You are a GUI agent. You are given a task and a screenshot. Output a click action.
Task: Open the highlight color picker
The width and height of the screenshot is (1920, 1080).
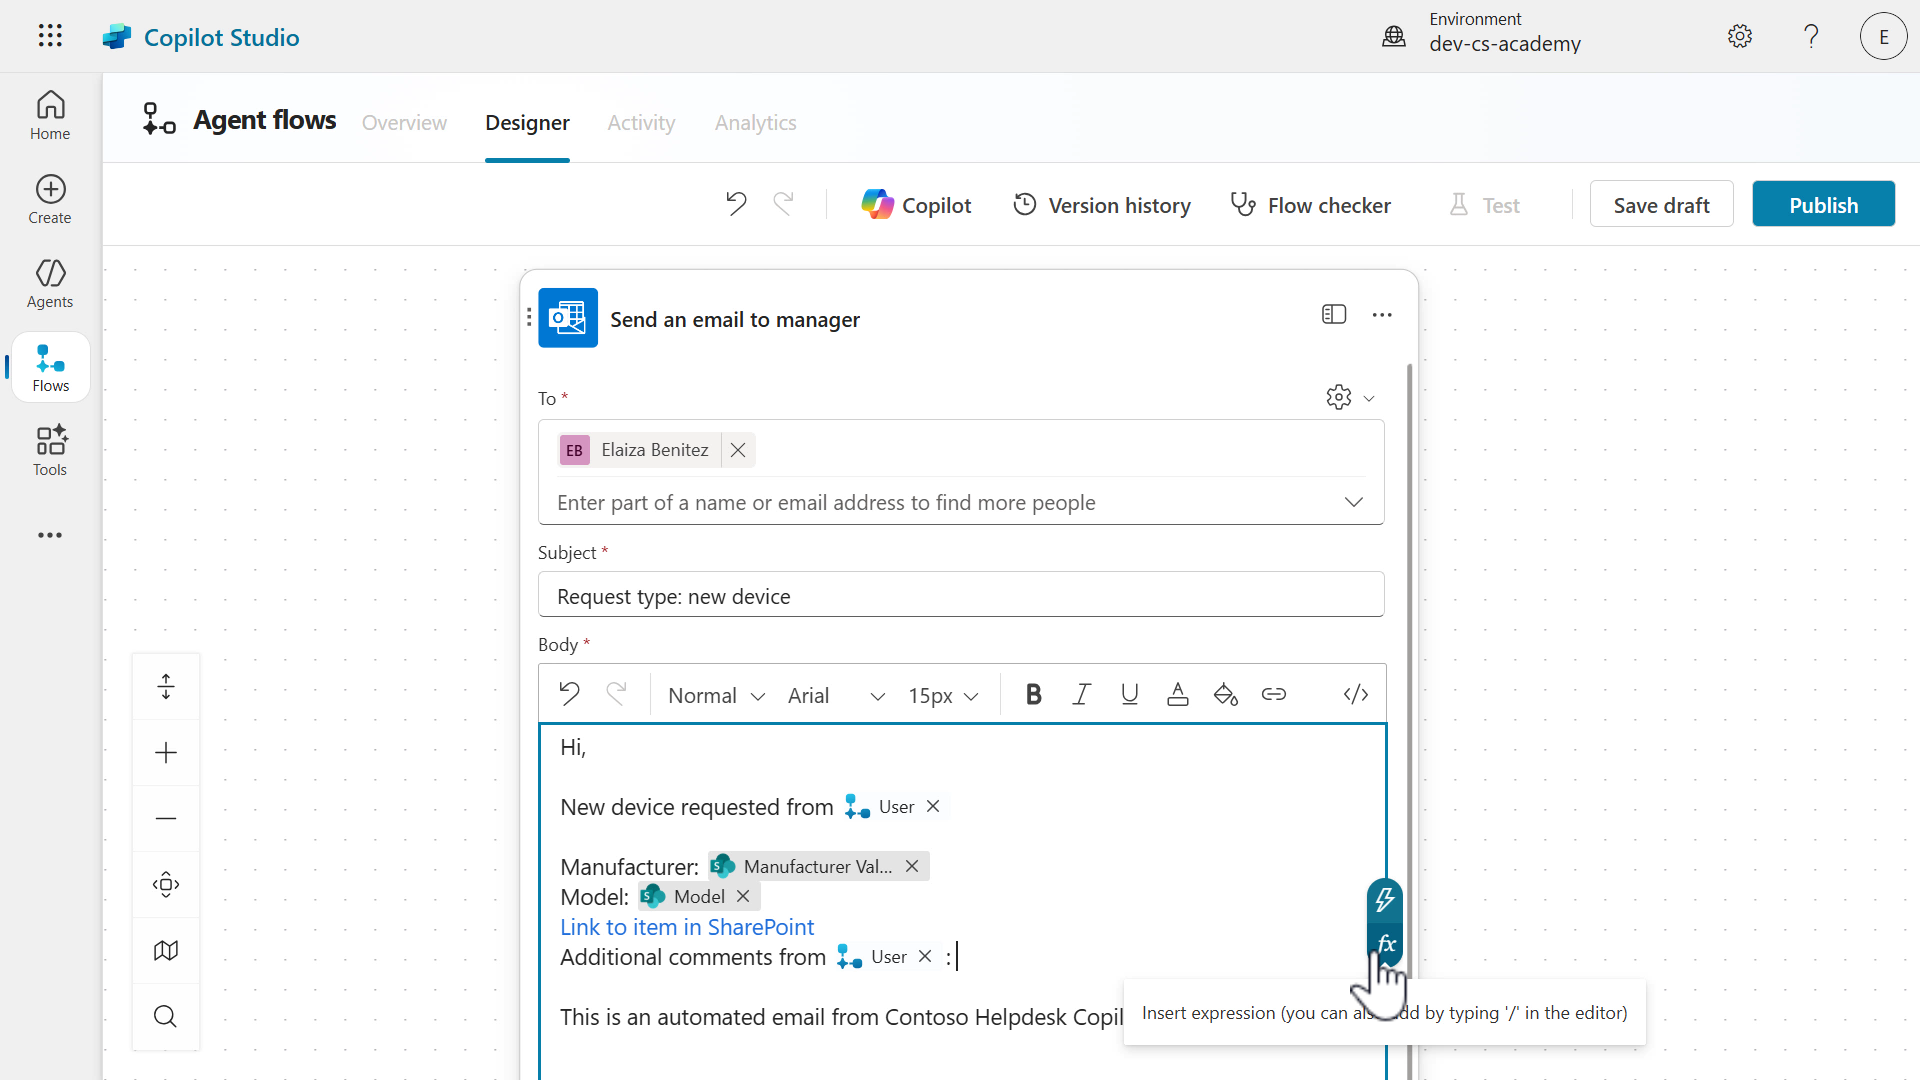point(1225,695)
